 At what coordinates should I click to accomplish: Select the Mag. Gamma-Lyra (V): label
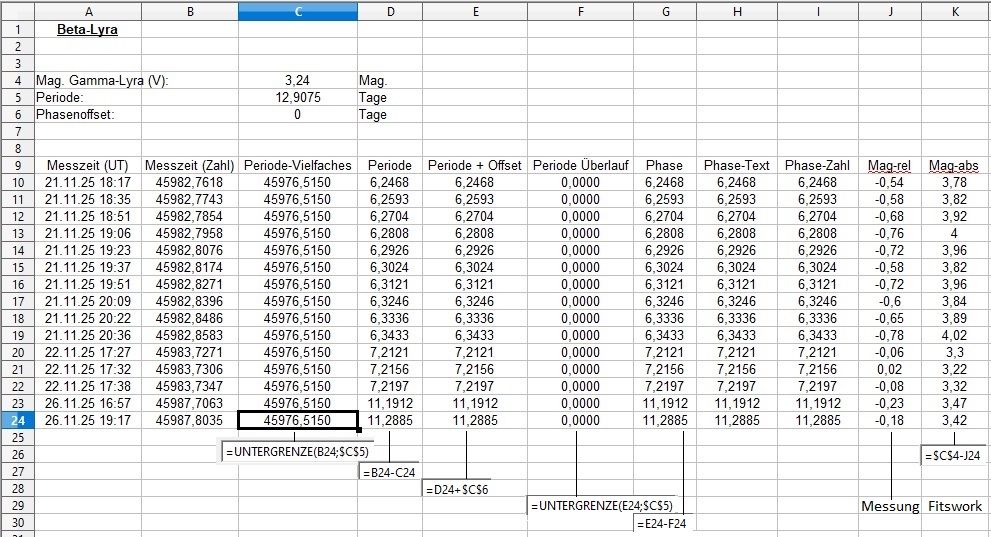pos(102,80)
